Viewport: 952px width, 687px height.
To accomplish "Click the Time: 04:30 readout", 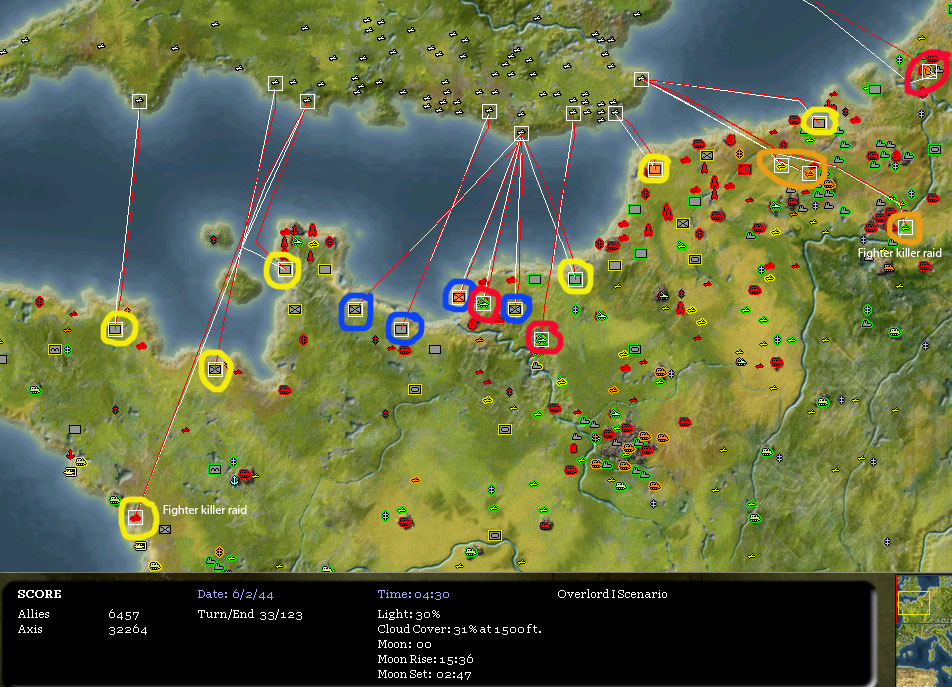I will pos(413,594).
